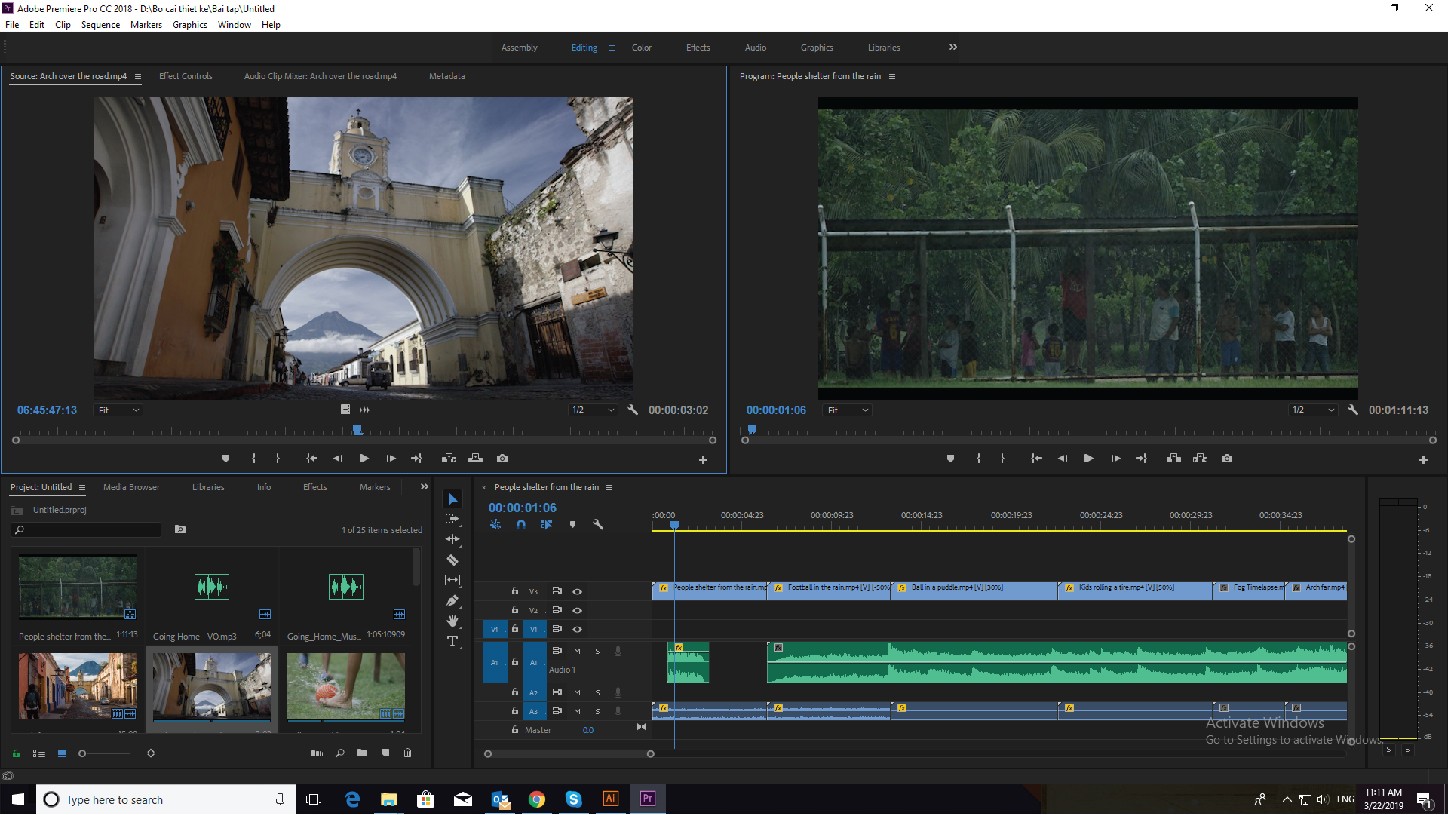Pick the Razor tool
Image resolution: width=1449 pixels, height=815 pixels.
click(x=452, y=560)
